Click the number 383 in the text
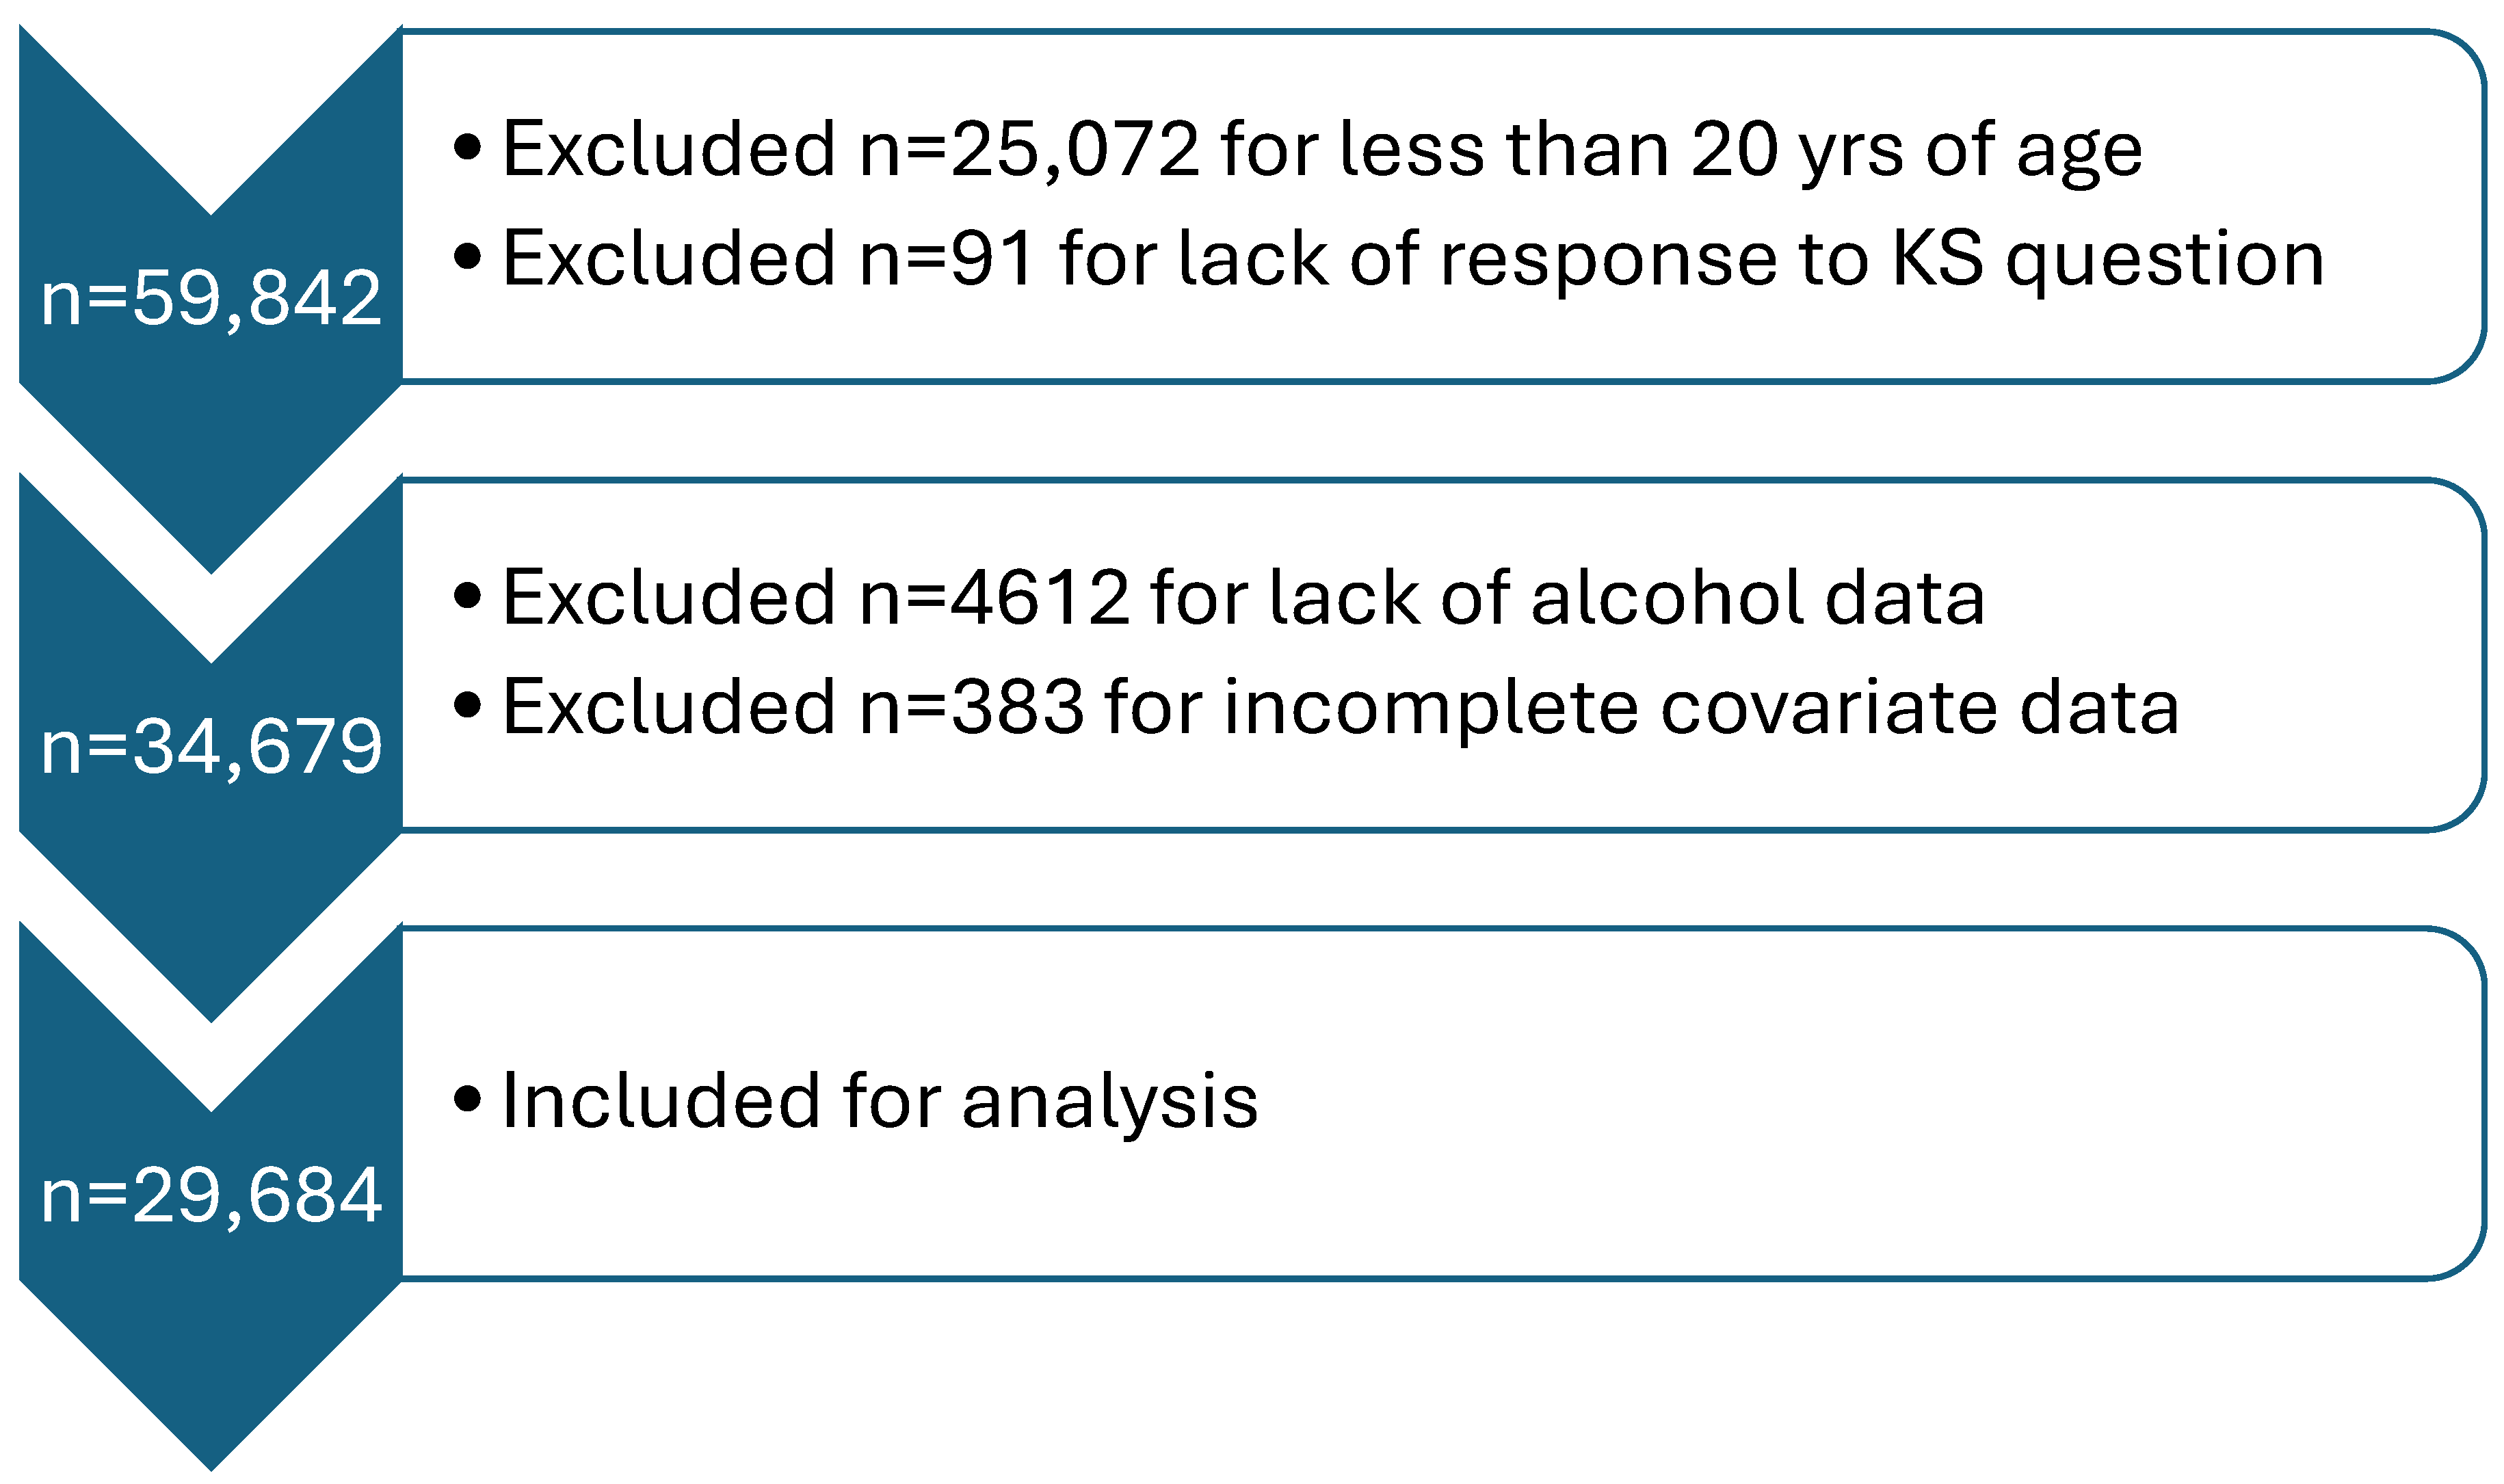Image resolution: width=2504 pixels, height=1484 pixels. [x=1017, y=707]
